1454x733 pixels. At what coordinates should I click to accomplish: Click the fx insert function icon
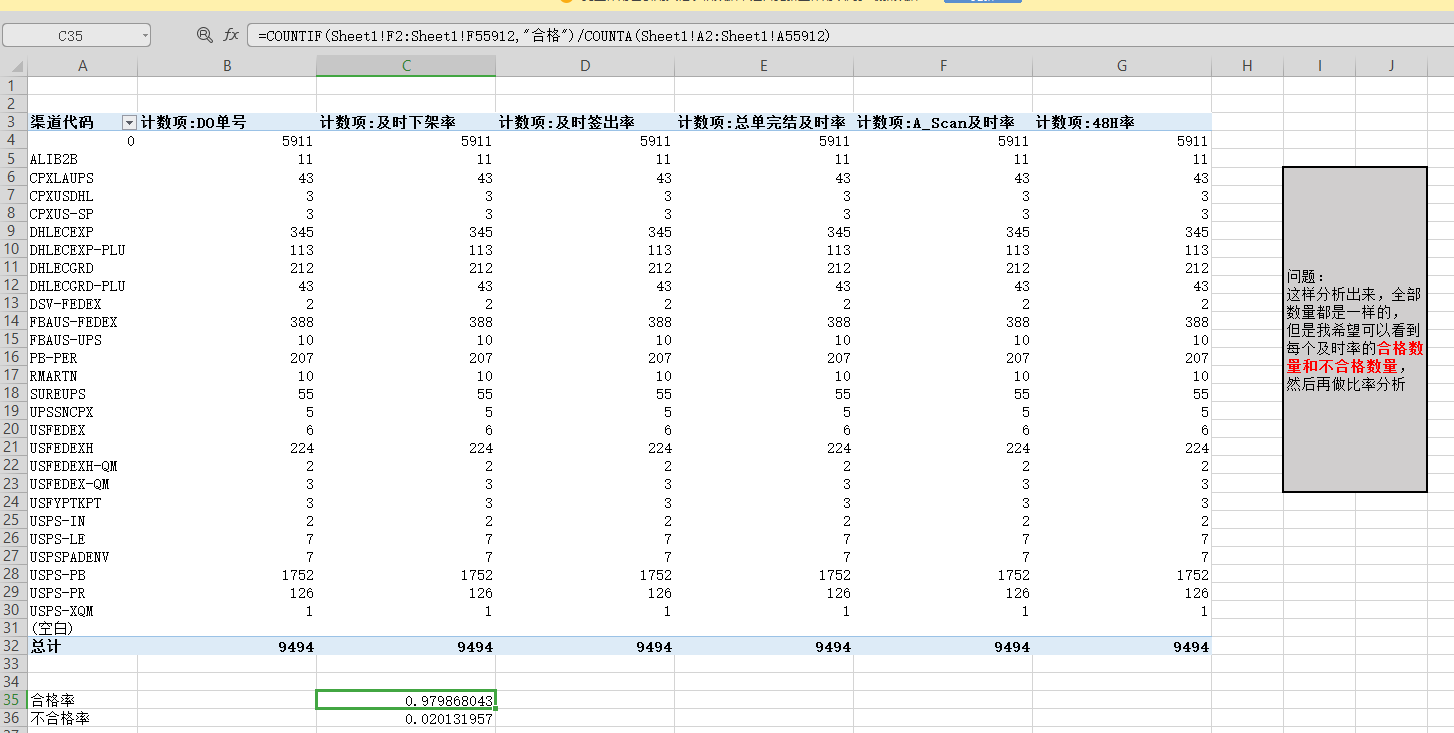click(231, 35)
